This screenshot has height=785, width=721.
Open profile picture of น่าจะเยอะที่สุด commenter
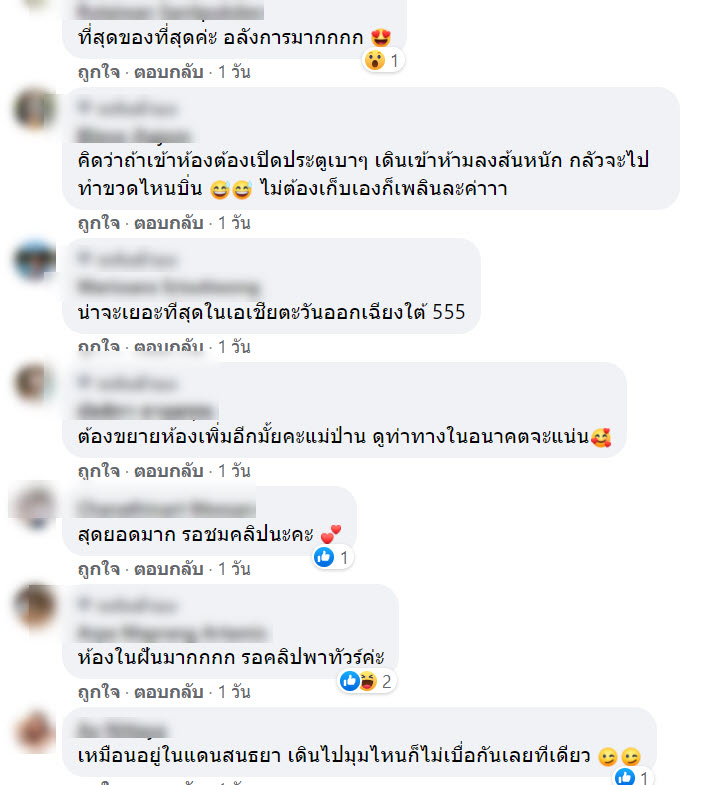coord(35,260)
